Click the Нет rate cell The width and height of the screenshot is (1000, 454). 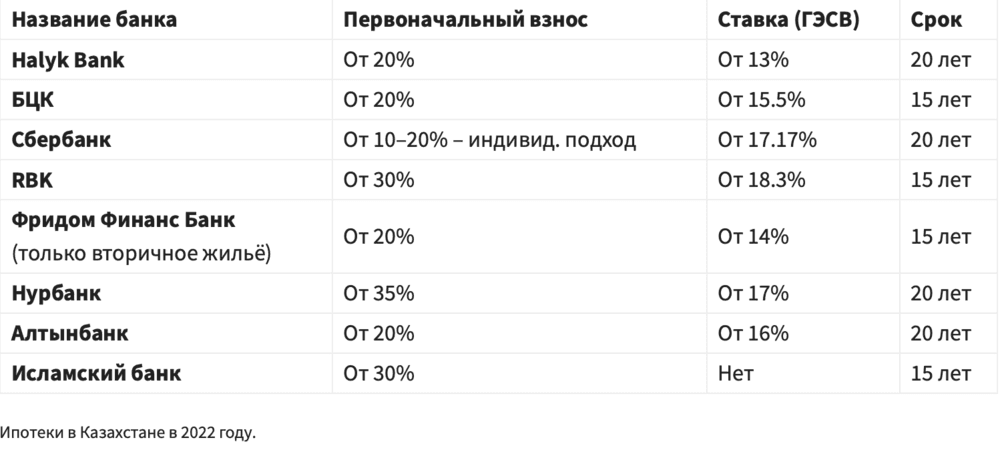pos(735,373)
